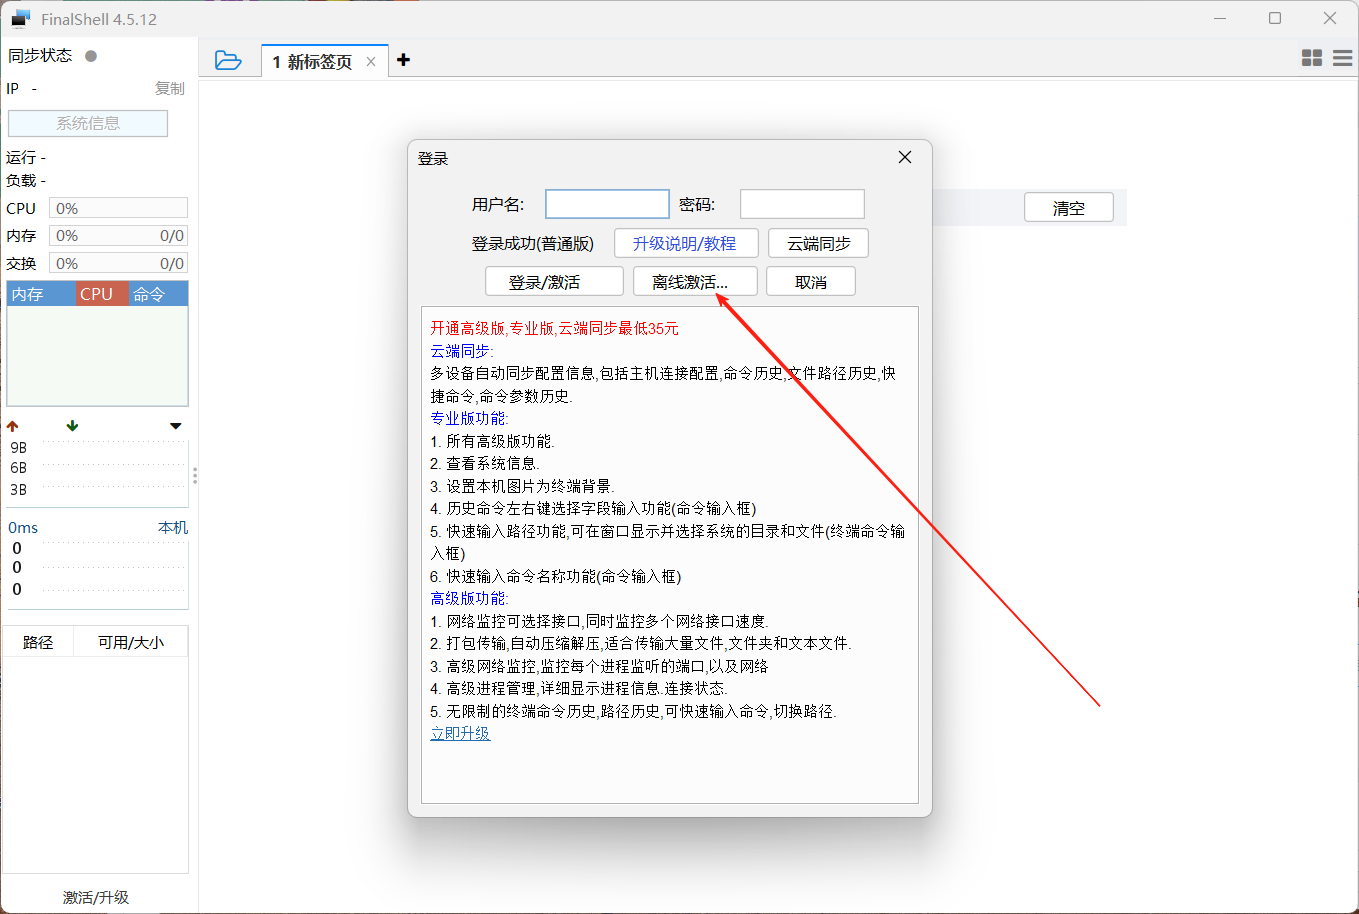1359x914 pixels.
Task: Click the upload speed arrow icon
Action: point(13,426)
